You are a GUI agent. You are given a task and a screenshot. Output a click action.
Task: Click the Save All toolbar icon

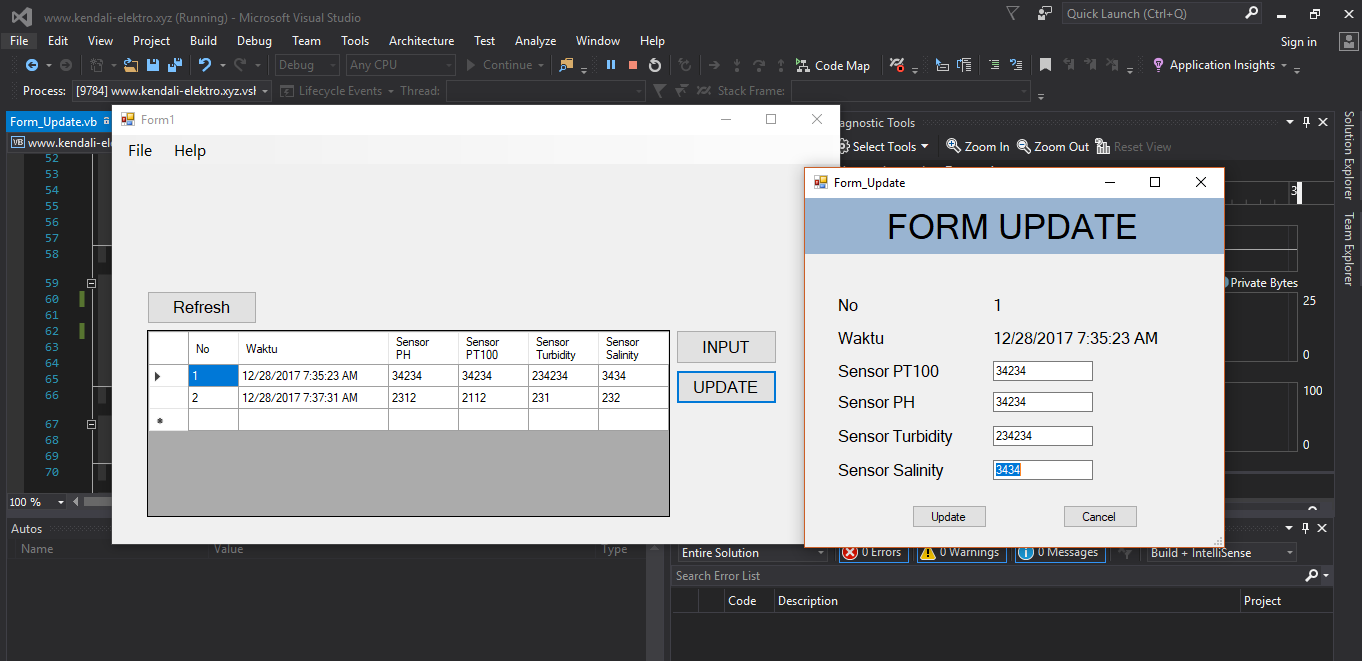pyautogui.click(x=175, y=65)
